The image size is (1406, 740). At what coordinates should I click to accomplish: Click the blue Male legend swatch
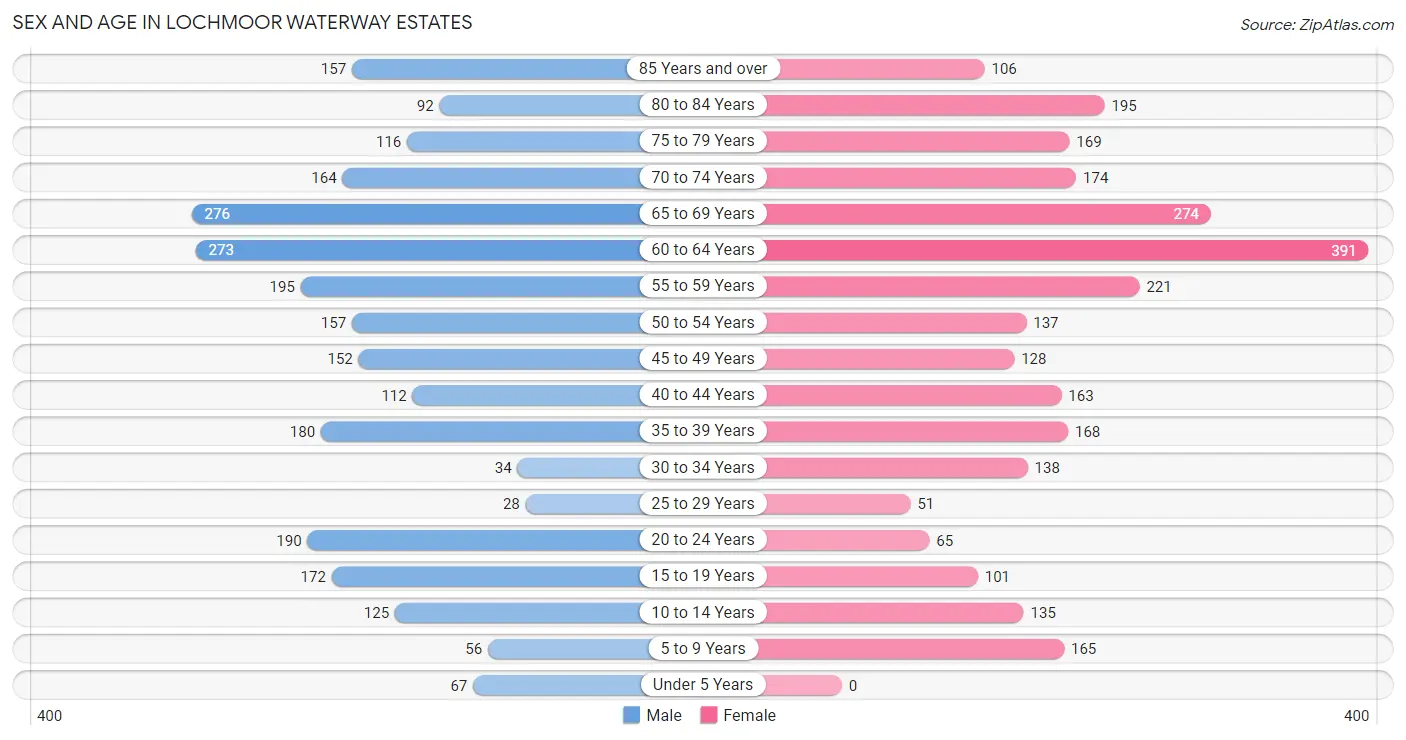(631, 715)
